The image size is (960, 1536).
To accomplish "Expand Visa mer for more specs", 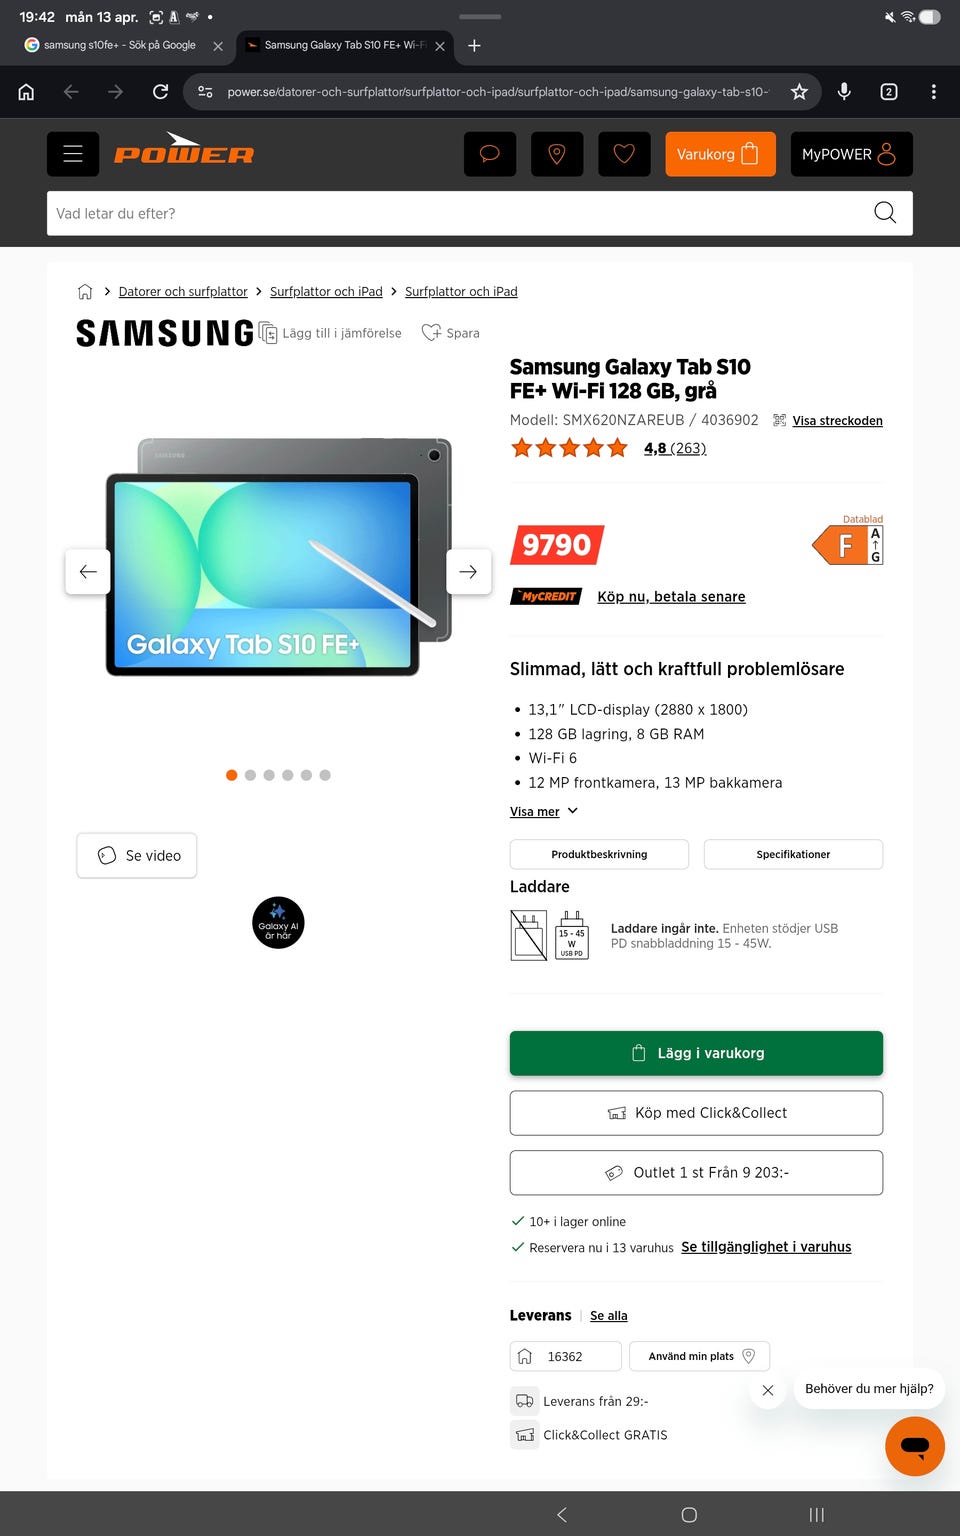I will [544, 811].
